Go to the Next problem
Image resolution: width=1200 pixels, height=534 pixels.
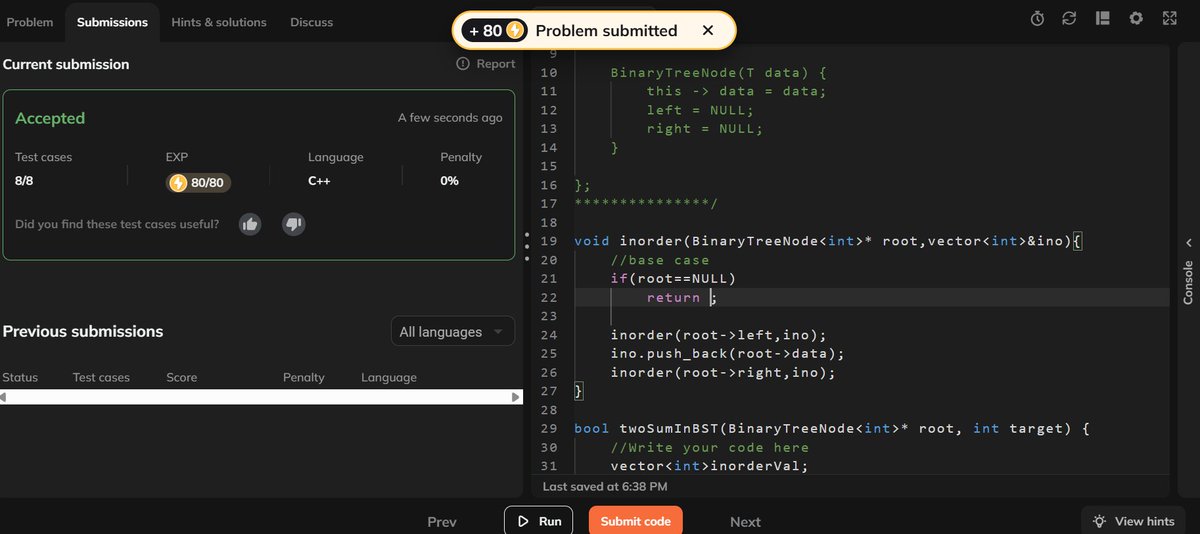pos(745,522)
